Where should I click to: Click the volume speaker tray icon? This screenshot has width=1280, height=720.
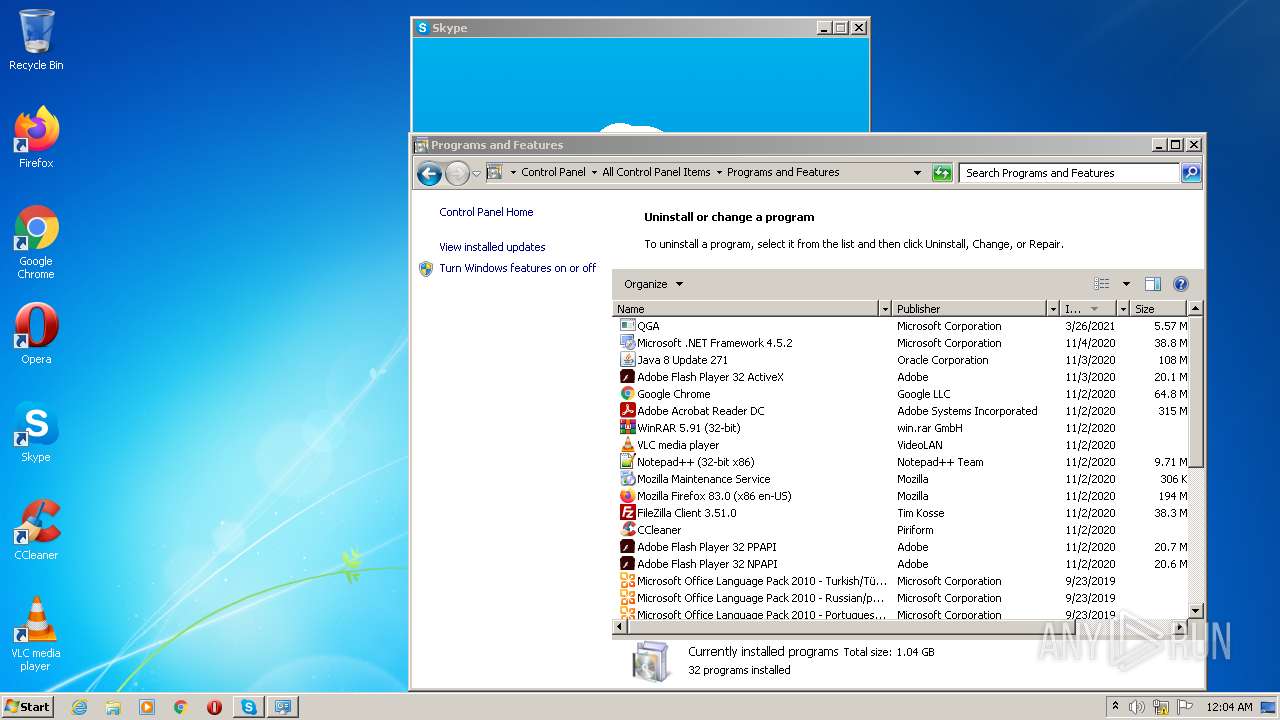click(x=1137, y=707)
